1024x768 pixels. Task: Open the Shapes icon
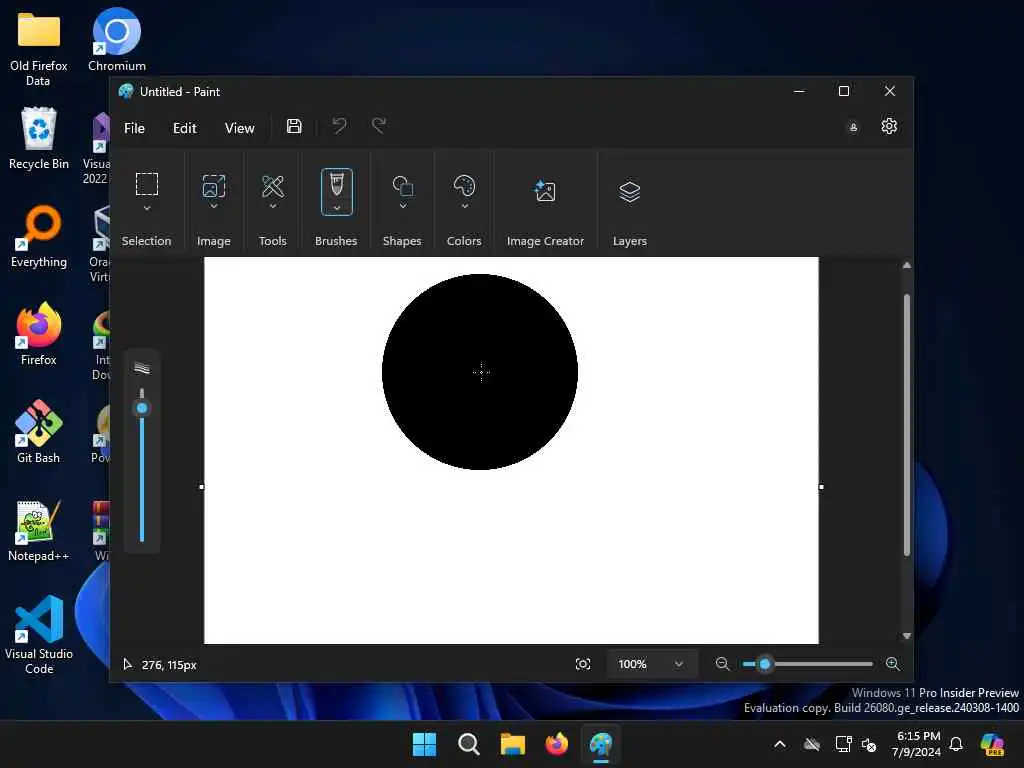coord(402,186)
